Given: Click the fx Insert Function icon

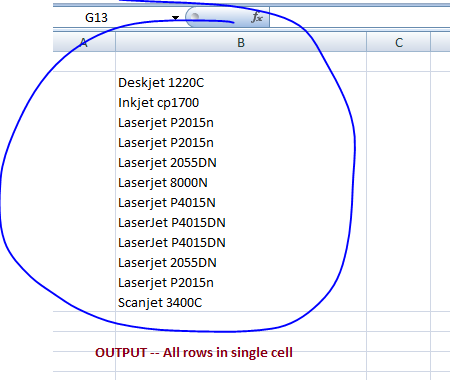Looking at the screenshot, I should (257, 17).
